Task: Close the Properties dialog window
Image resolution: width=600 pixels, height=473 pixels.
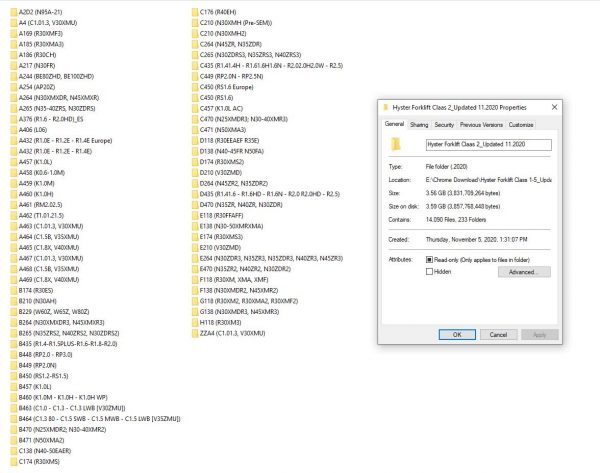Action: tap(554, 107)
